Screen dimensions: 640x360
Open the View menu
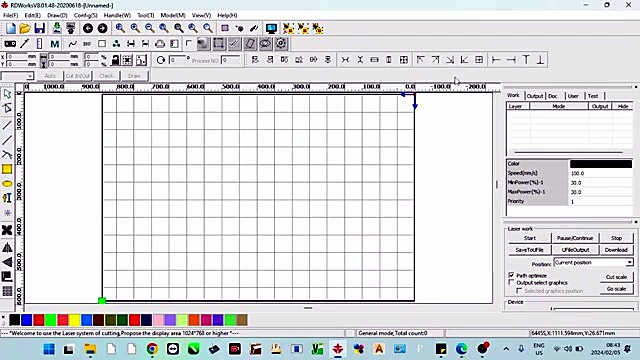tap(201, 15)
